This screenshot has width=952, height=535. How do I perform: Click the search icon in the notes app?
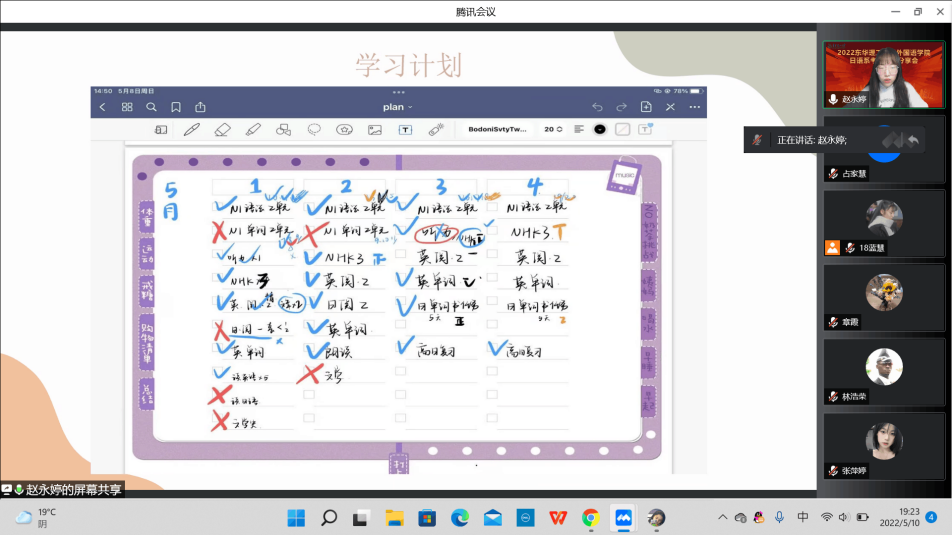pyautogui.click(x=151, y=107)
